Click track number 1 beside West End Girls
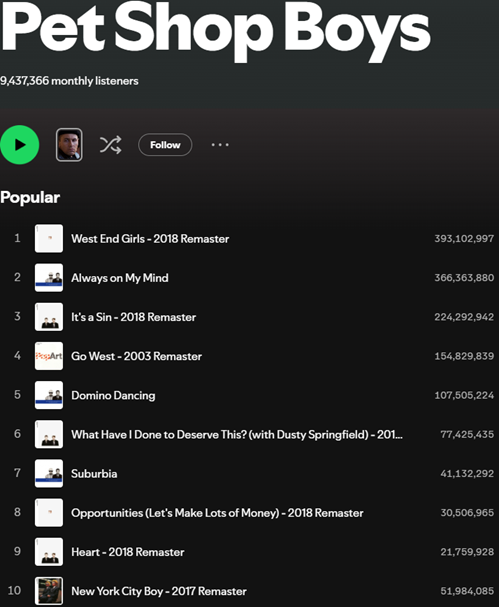Screen dimensions: 499x607 tap(17, 238)
